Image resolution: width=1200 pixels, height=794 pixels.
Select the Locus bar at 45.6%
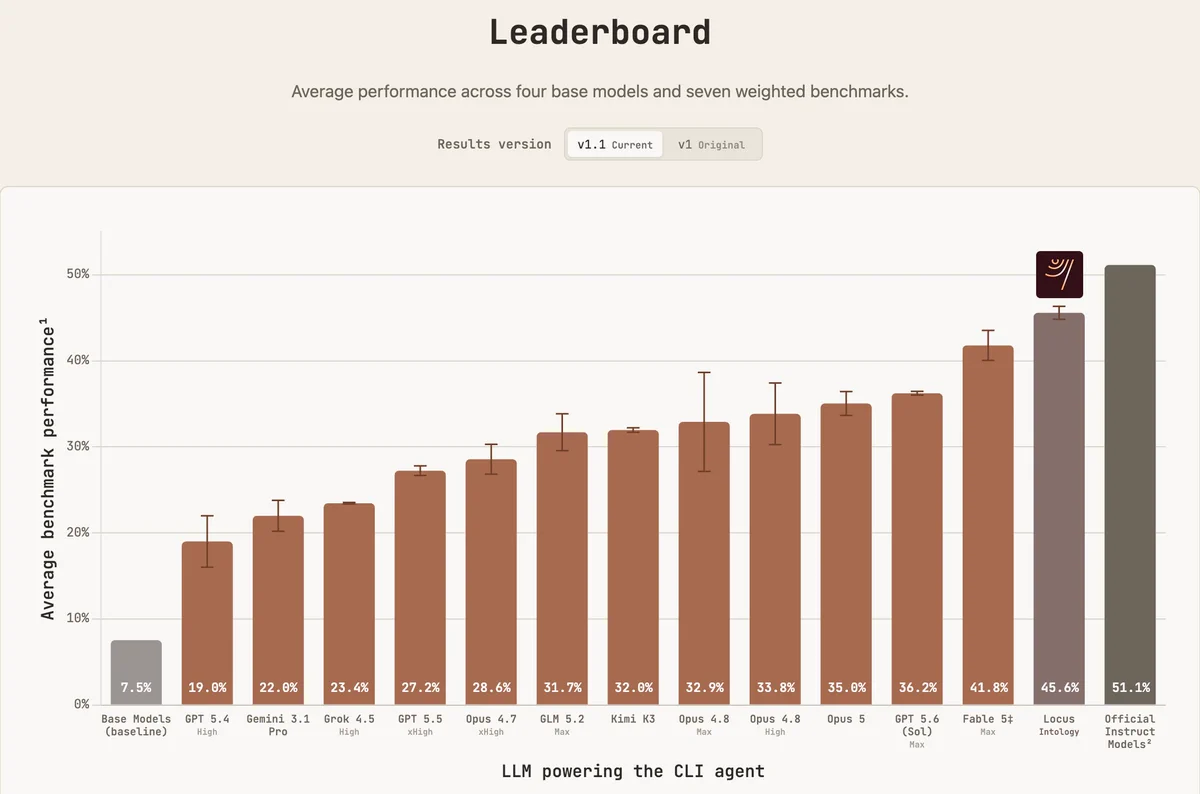coord(1059,509)
